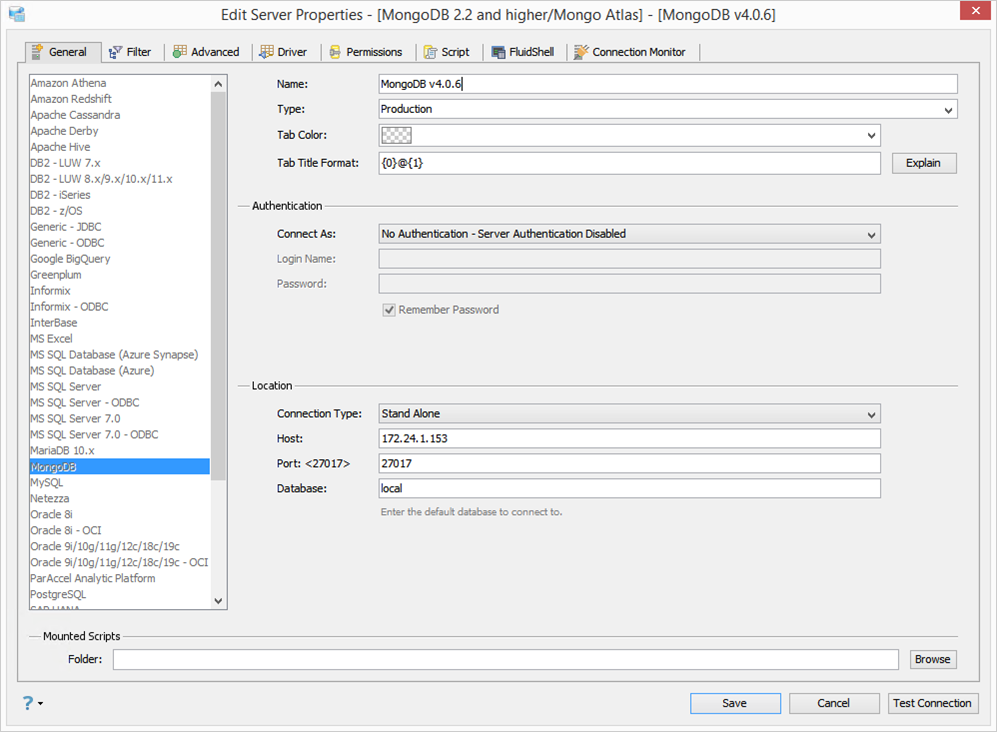The image size is (997, 732).
Task: Click the help question mark icon
Action: (x=28, y=703)
